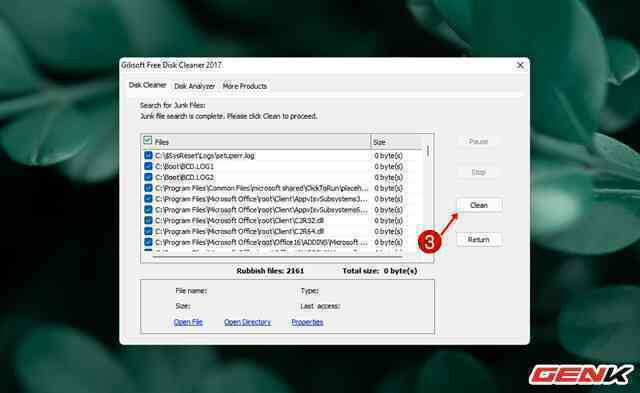Click the Return button
Viewport: 640px width, 393px height.
coord(479,240)
